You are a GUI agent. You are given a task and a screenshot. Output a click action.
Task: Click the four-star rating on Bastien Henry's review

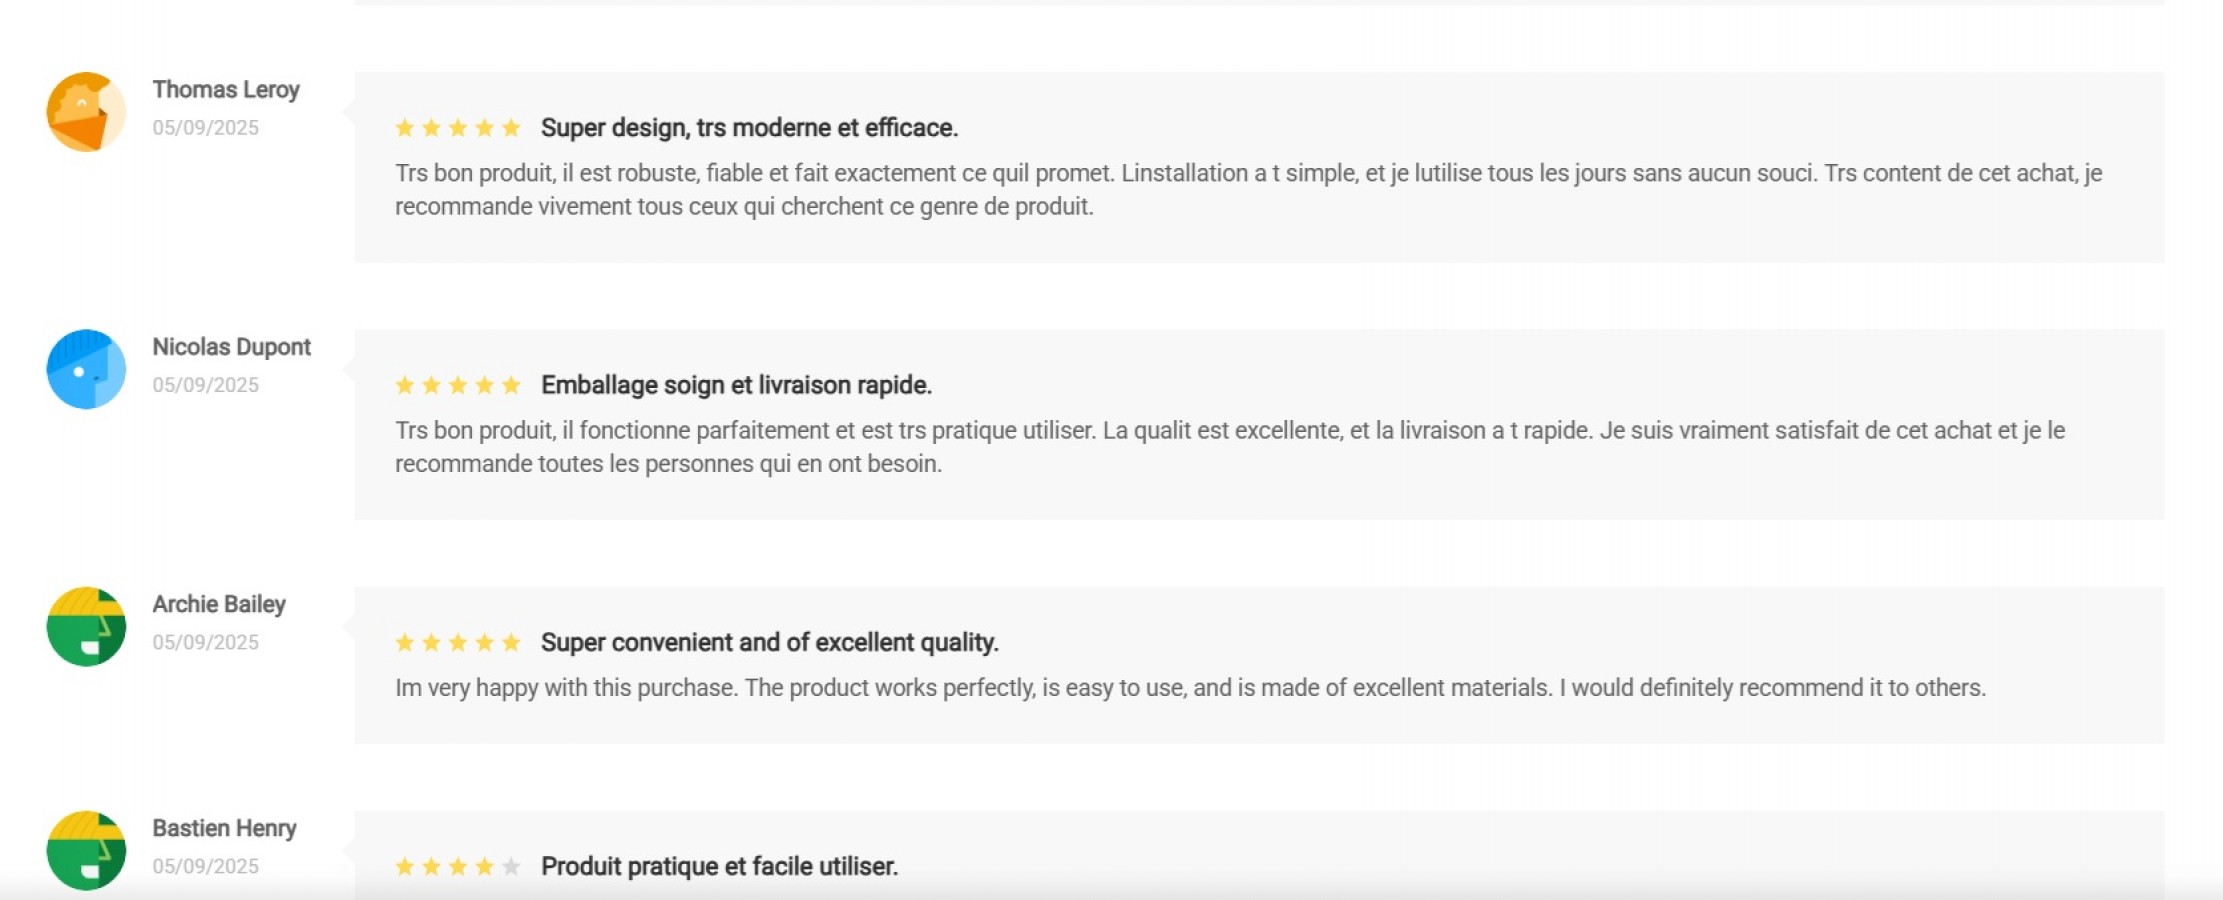pos(458,866)
